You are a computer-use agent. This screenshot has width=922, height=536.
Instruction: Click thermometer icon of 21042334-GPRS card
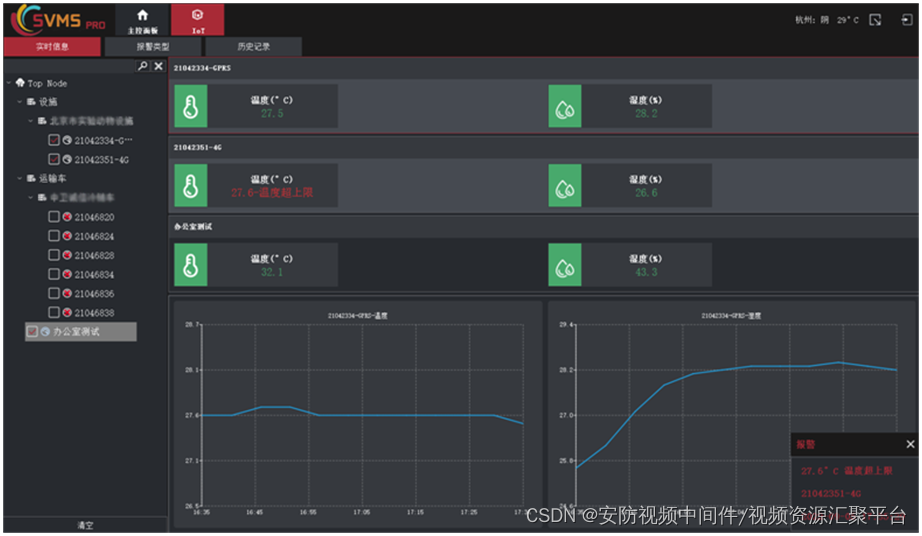pyautogui.click(x=191, y=106)
